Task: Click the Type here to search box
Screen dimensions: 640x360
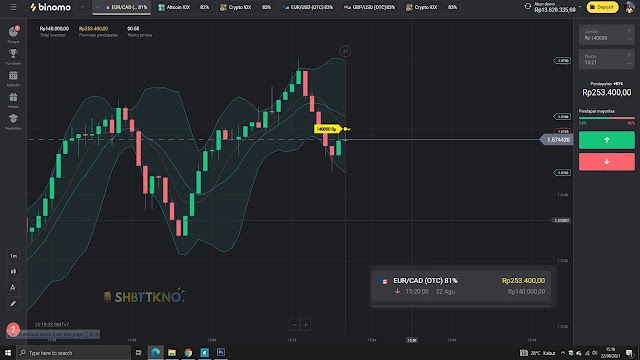Action: coord(73,353)
